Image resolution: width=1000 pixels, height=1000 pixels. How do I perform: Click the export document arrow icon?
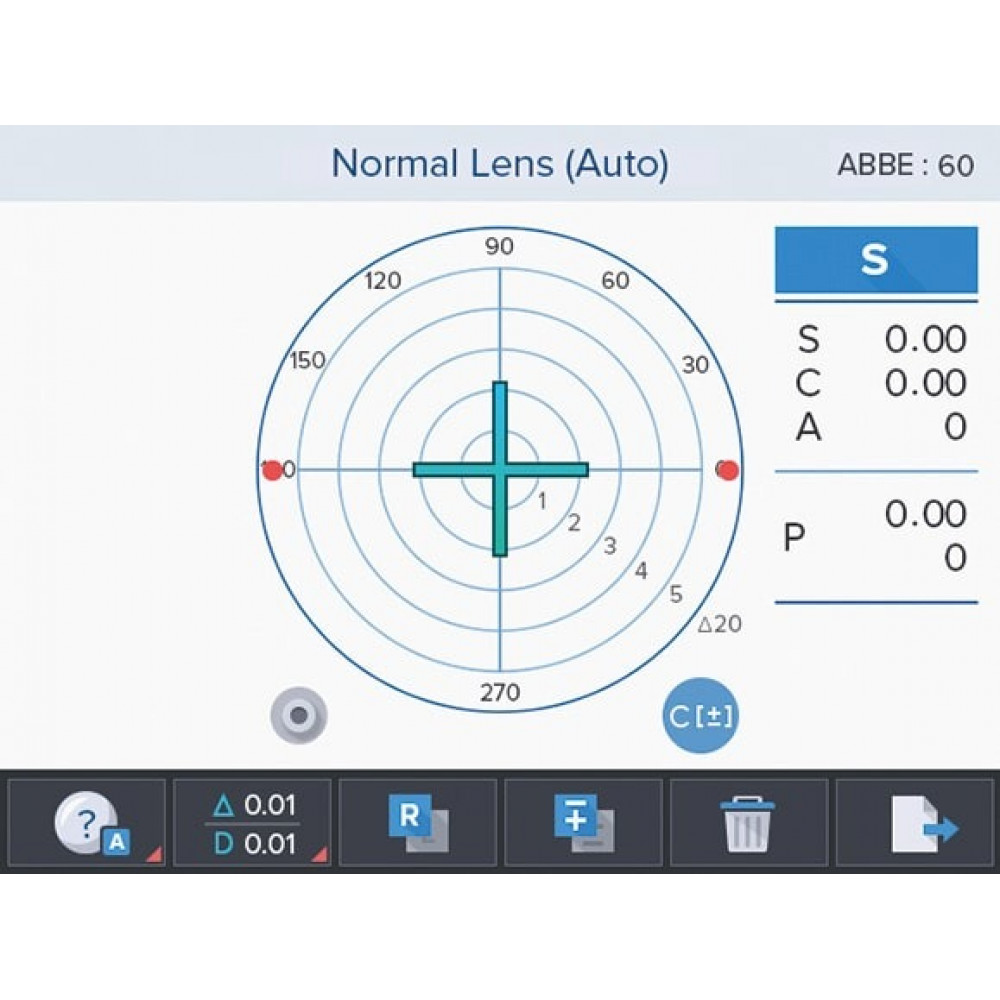point(915,823)
